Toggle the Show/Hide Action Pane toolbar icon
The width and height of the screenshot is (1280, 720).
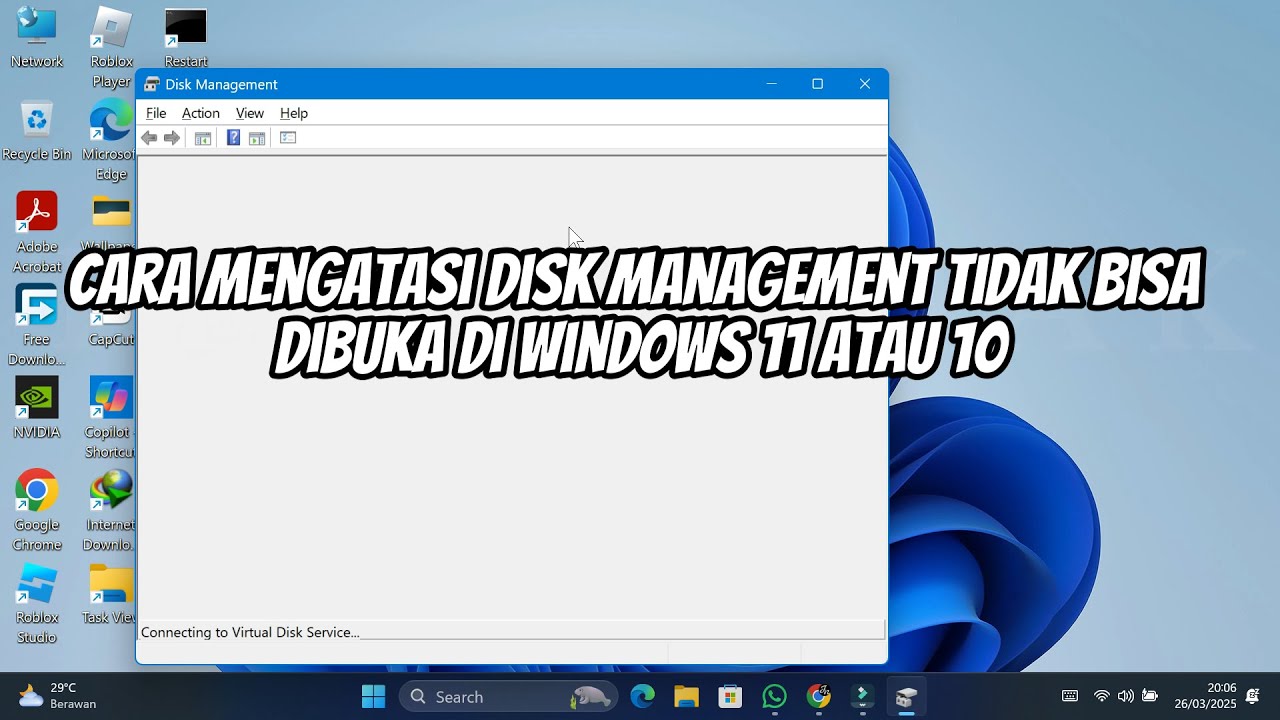click(x=257, y=138)
